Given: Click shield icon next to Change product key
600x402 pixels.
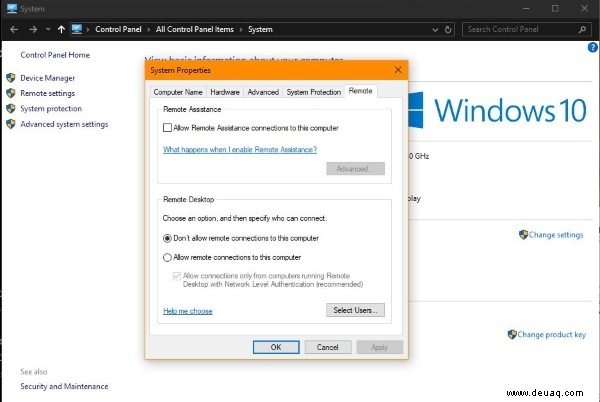Looking at the screenshot, I should coord(512,335).
